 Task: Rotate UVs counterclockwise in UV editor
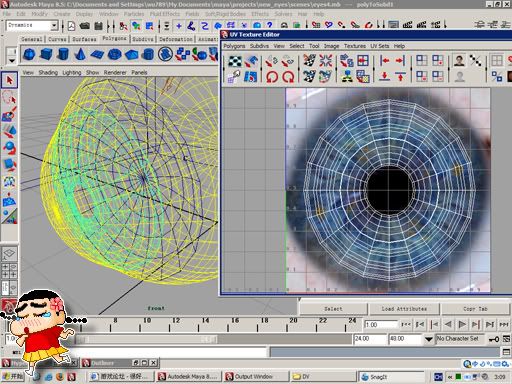coord(272,77)
